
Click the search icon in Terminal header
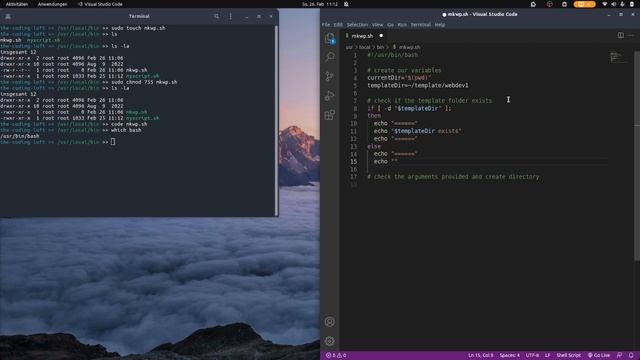coord(216,16)
